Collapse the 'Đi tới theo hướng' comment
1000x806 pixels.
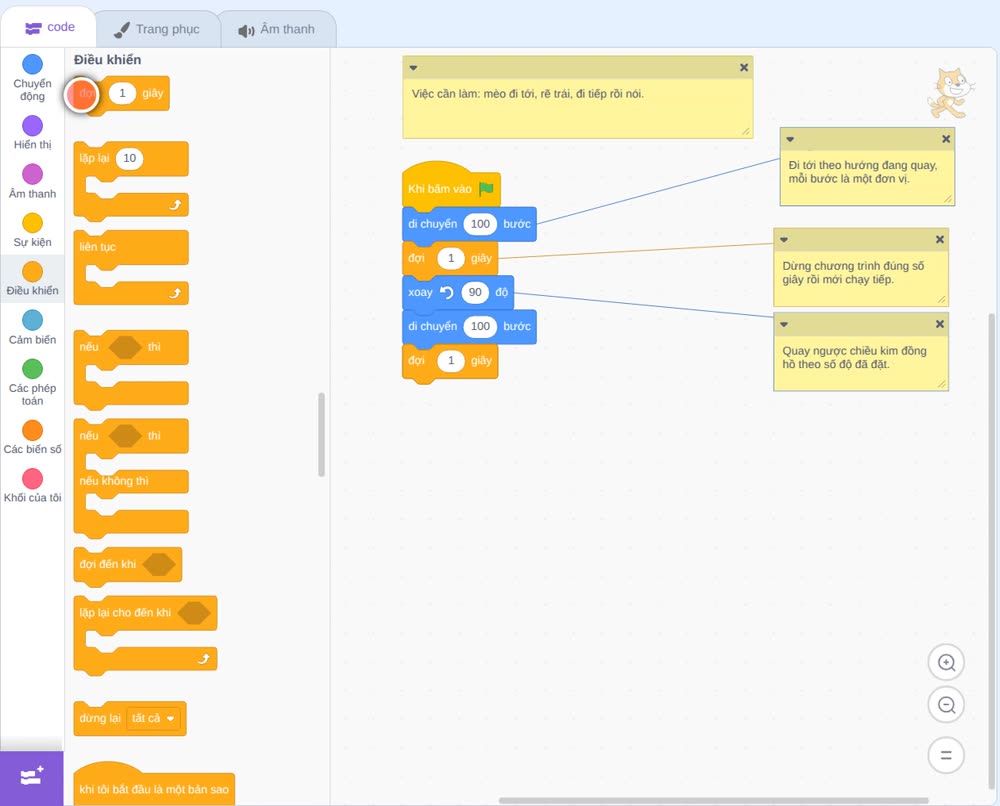click(x=790, y=139)
